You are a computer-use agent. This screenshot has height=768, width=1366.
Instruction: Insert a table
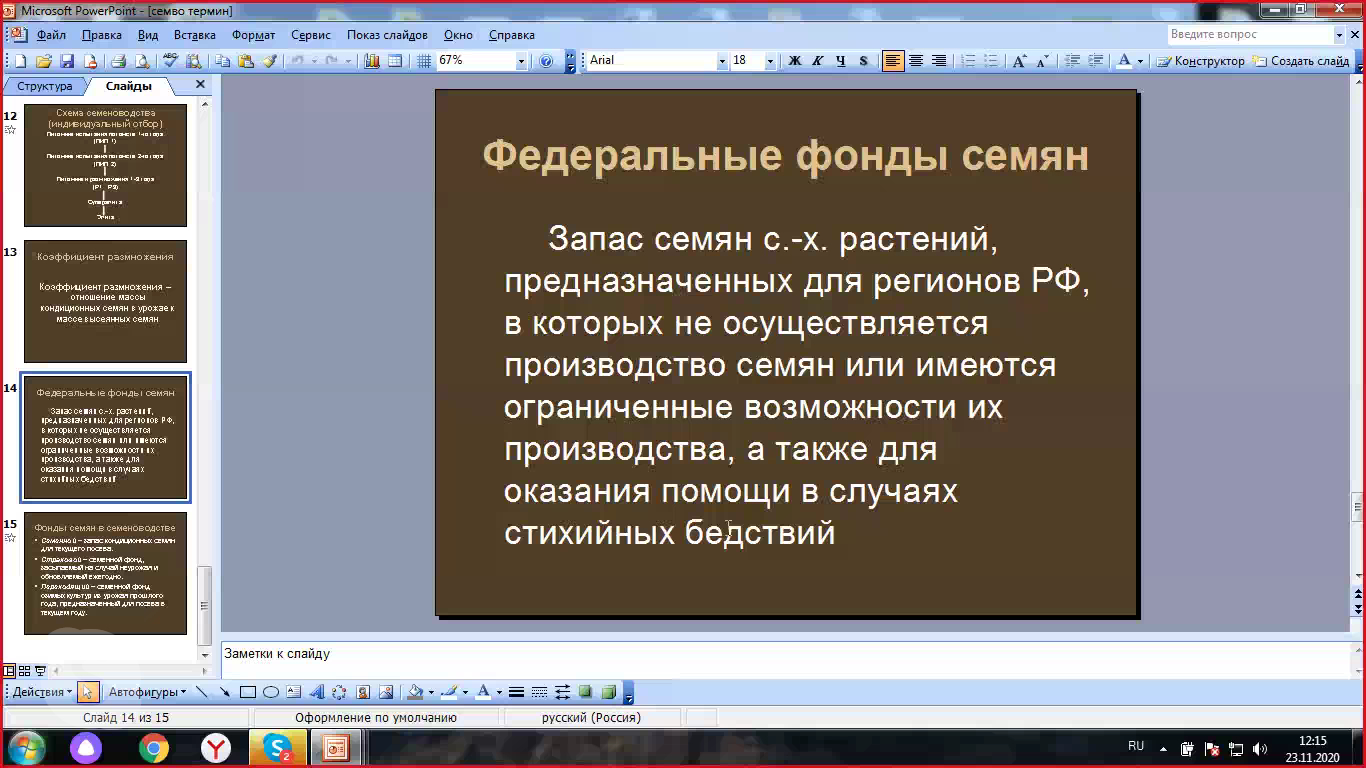coord(395,61)
